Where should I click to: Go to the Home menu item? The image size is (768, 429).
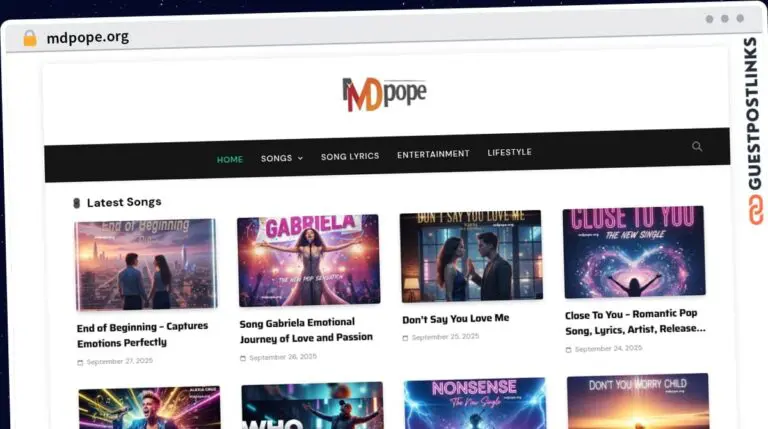click(230, 159)
